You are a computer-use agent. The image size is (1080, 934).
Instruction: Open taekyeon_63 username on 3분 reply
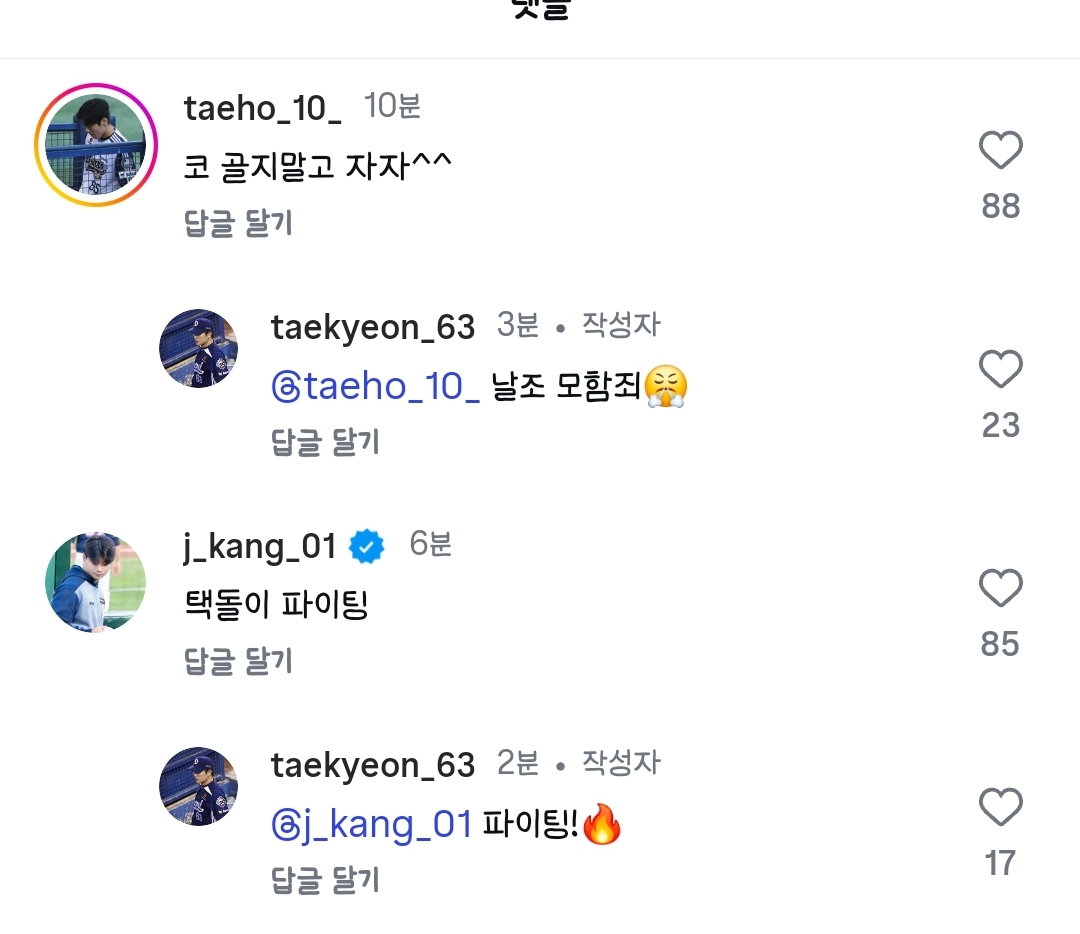point(372,327)
